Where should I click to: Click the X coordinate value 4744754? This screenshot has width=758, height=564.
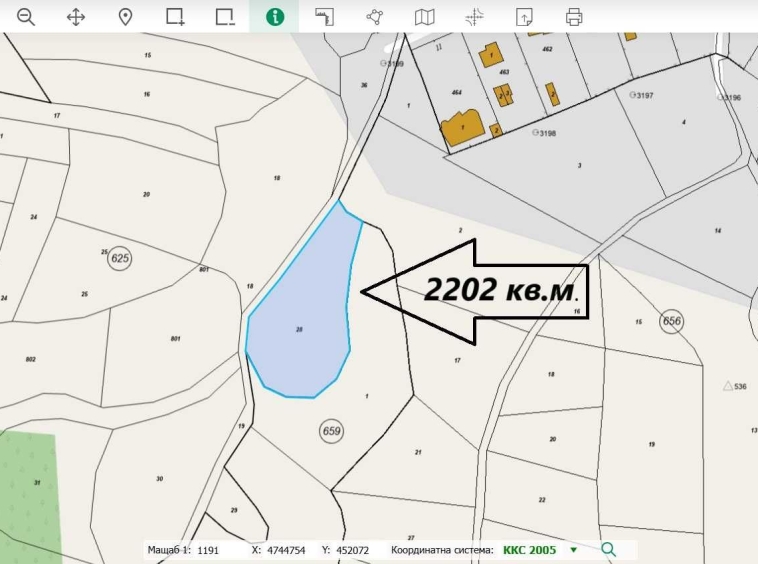point(288,550)
